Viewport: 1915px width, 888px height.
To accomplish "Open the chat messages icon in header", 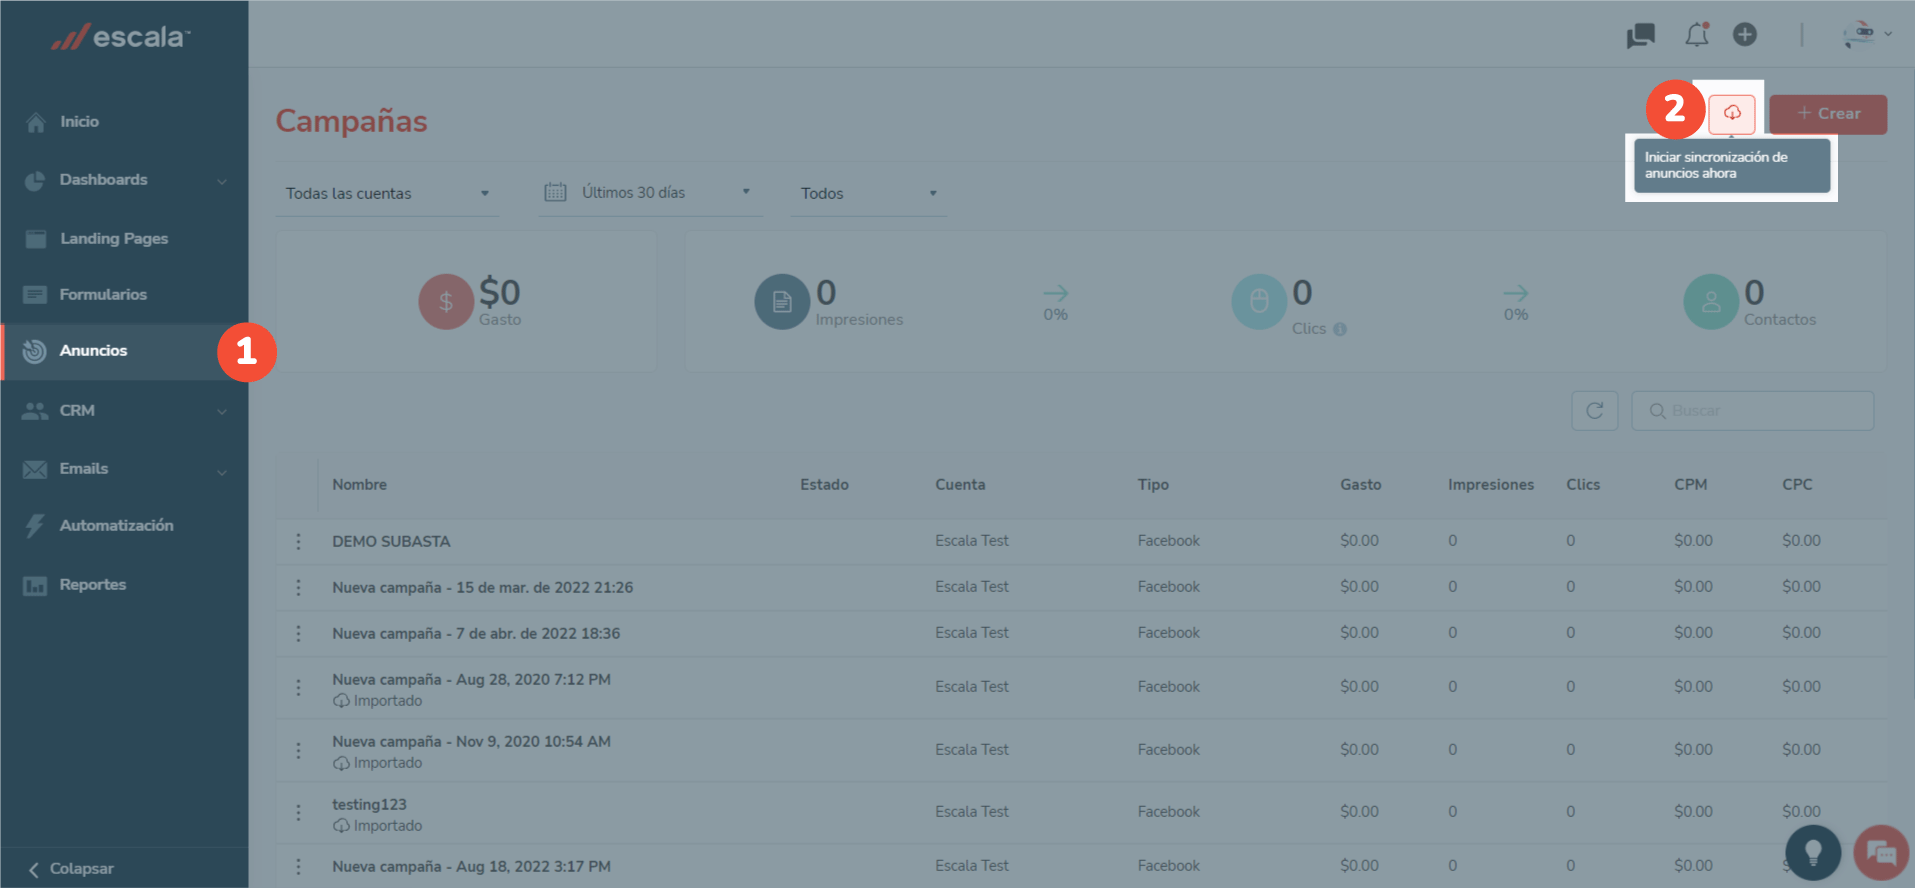I will point(1640,36).
